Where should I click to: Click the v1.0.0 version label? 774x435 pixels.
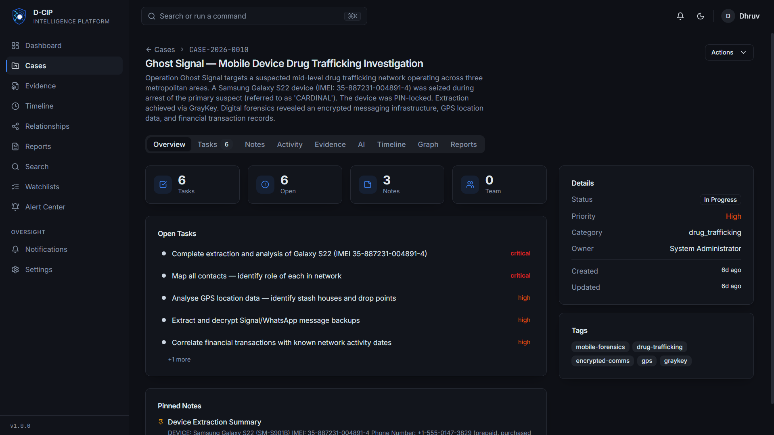[x=20, y=426]
